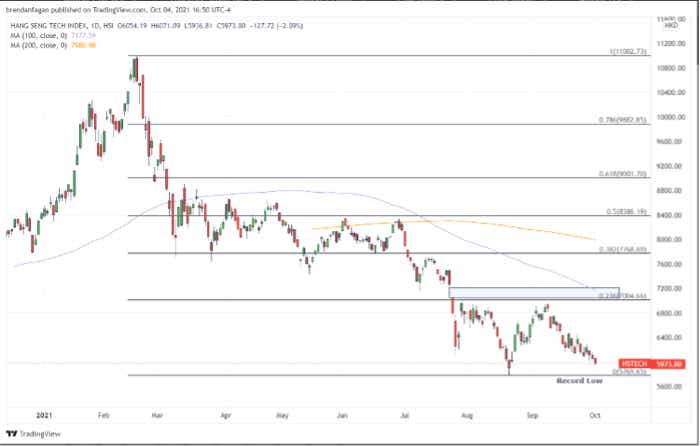Click the 9200.00 price axis label
The image size is (700, 446).
671,166
